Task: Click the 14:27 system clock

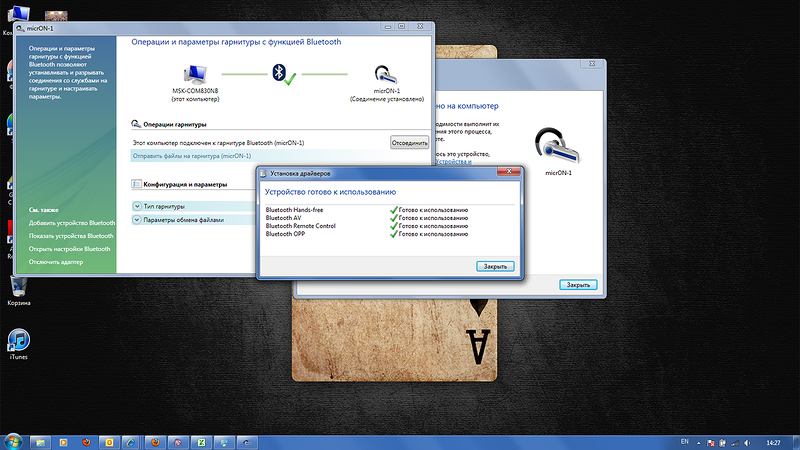Action: (x=773, y=443)
